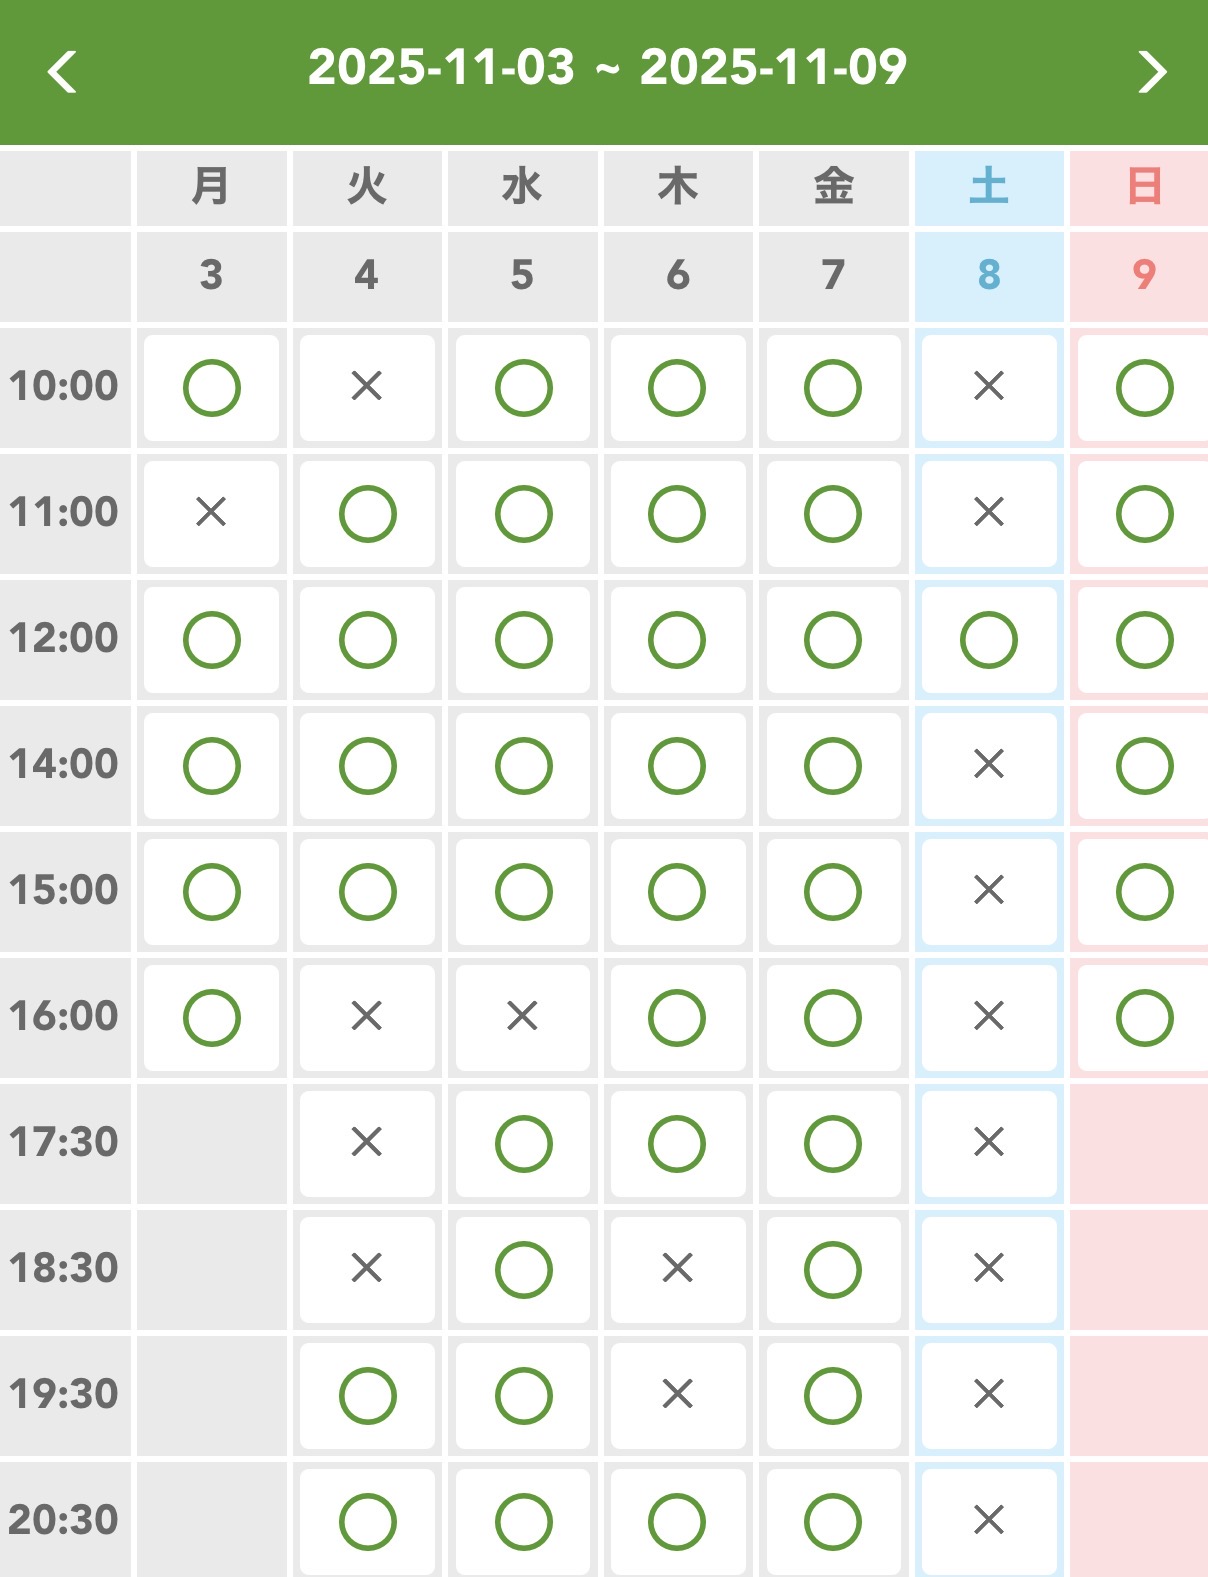
Task: Click the unavailable 20:30 slot on Saturday 8
Action: point(989,1520)
